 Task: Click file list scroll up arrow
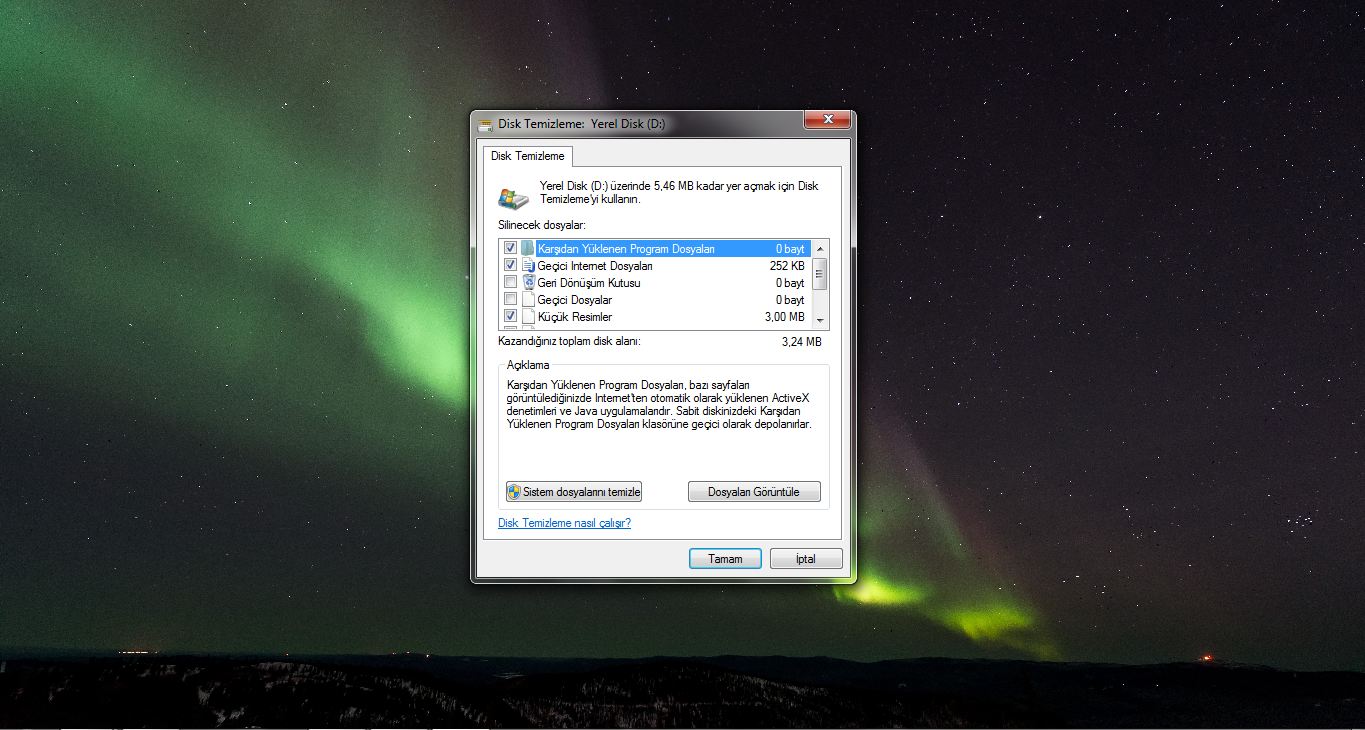(x=820, y=248)
